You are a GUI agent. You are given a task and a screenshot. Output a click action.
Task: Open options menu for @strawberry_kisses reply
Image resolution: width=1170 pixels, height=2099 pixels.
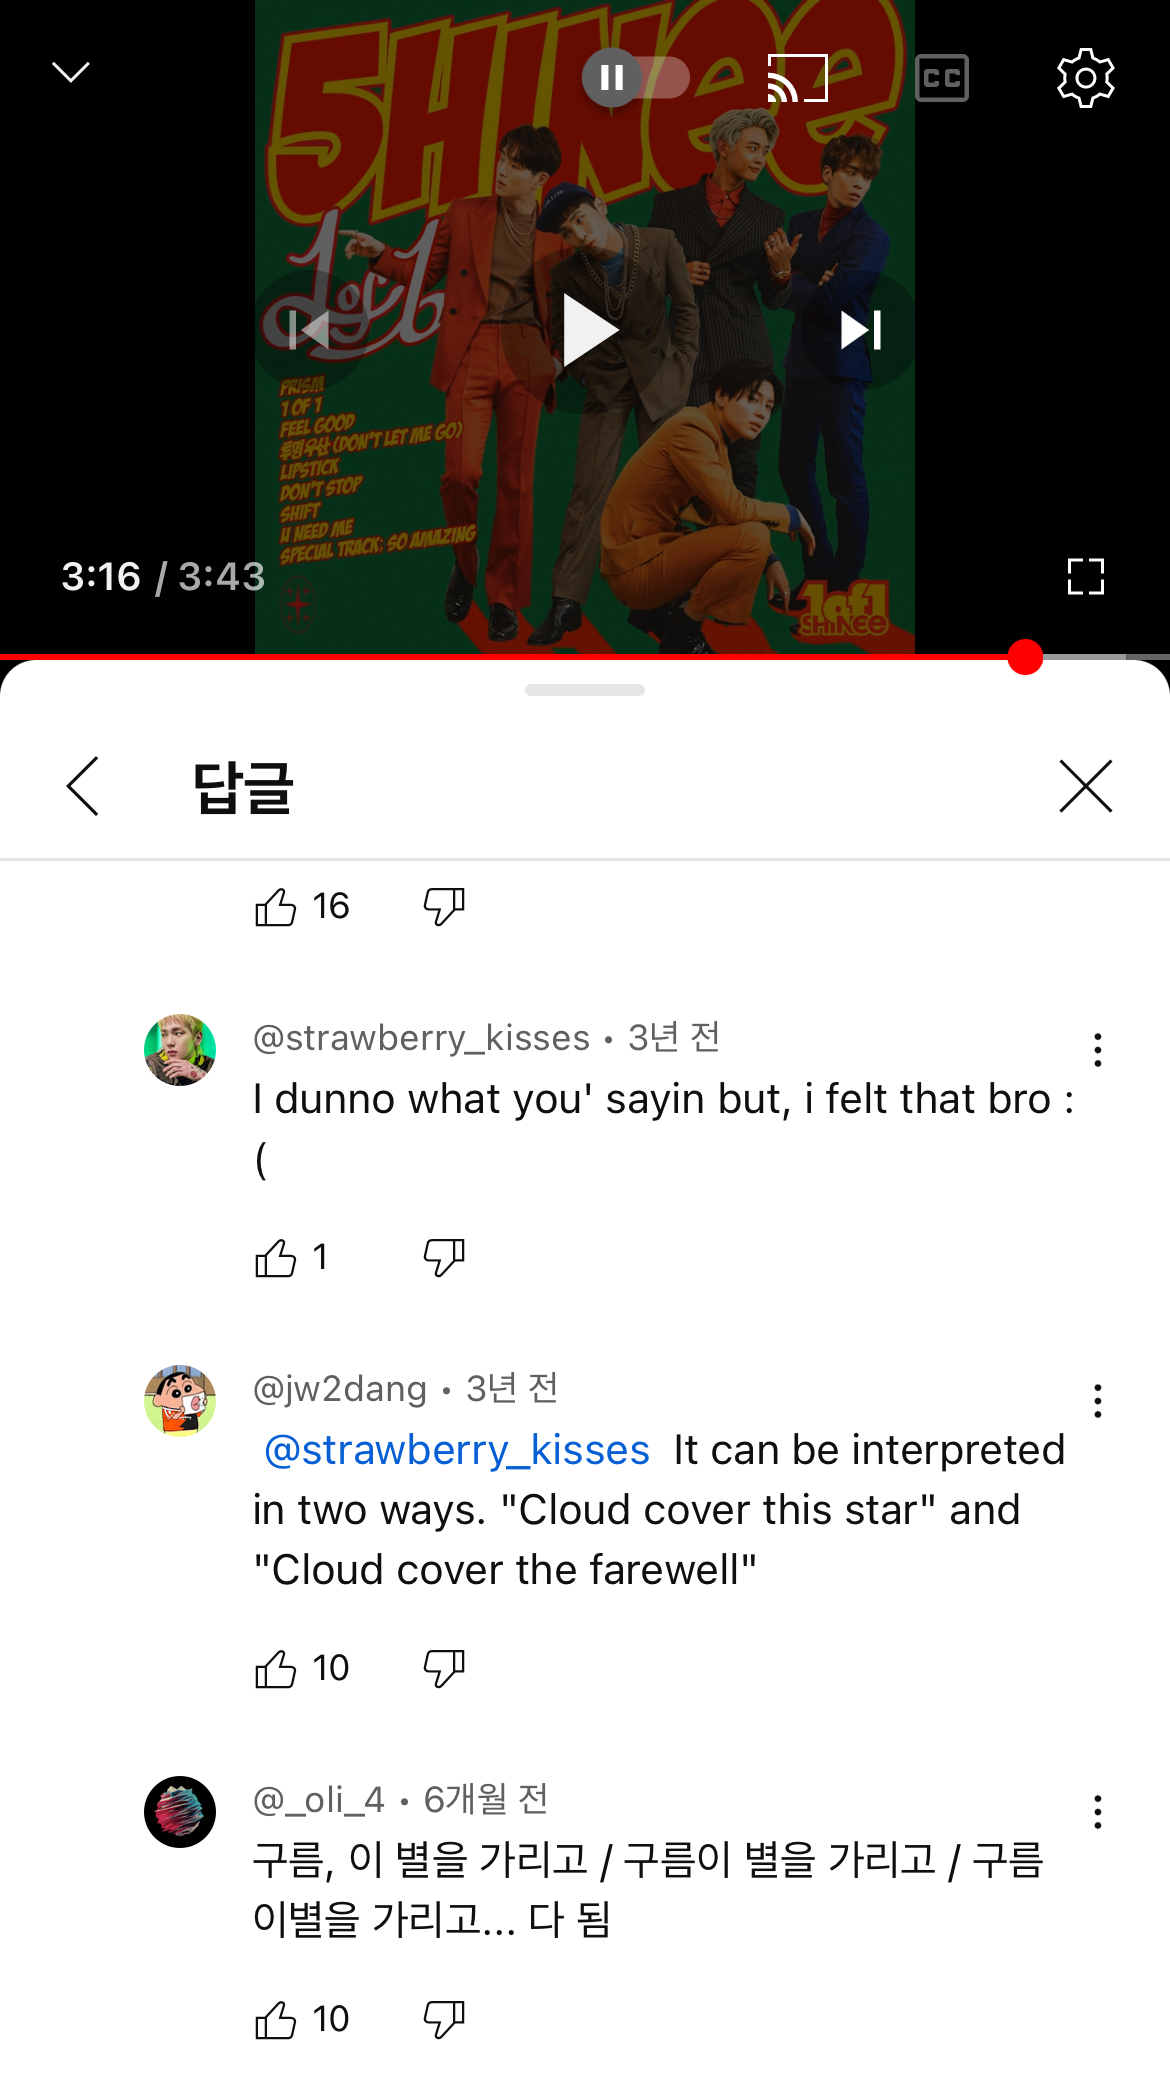pyautogui.click(x=1097, y=1050)
